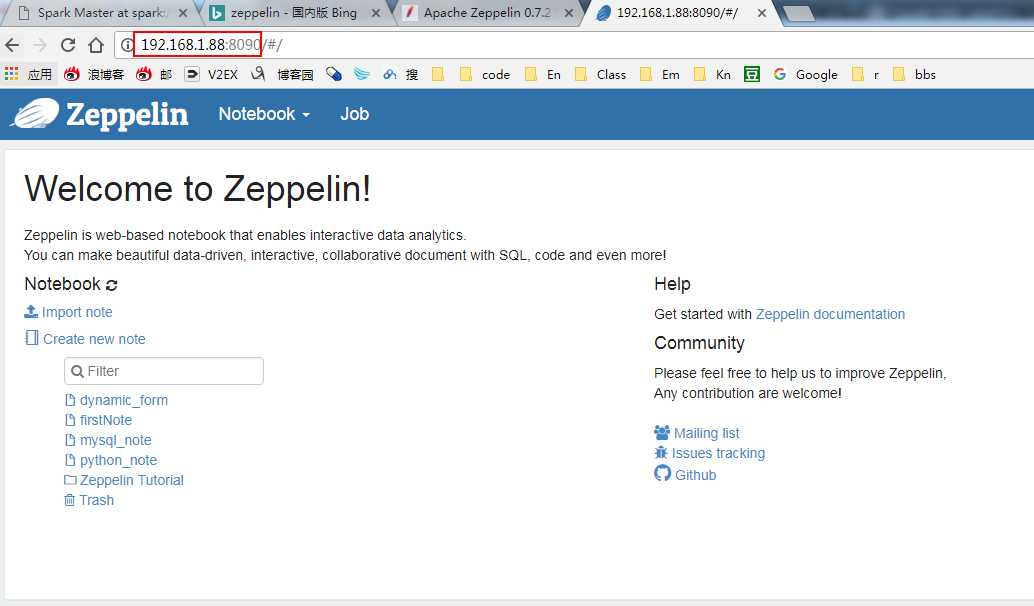Close the Spark Master tab
The width and height of the screenshot is (1034, 606).
(x=183, y=13)
